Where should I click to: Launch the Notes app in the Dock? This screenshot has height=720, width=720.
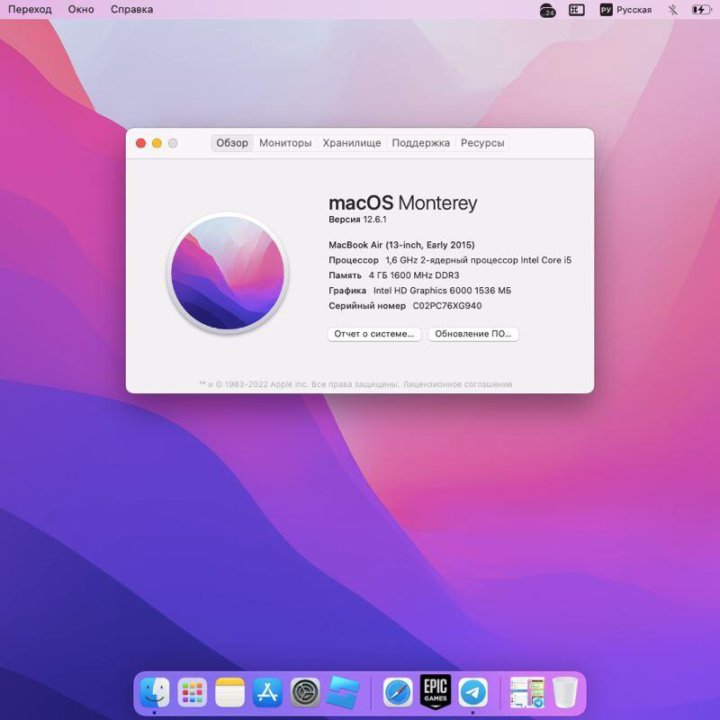tap(230, 692)
